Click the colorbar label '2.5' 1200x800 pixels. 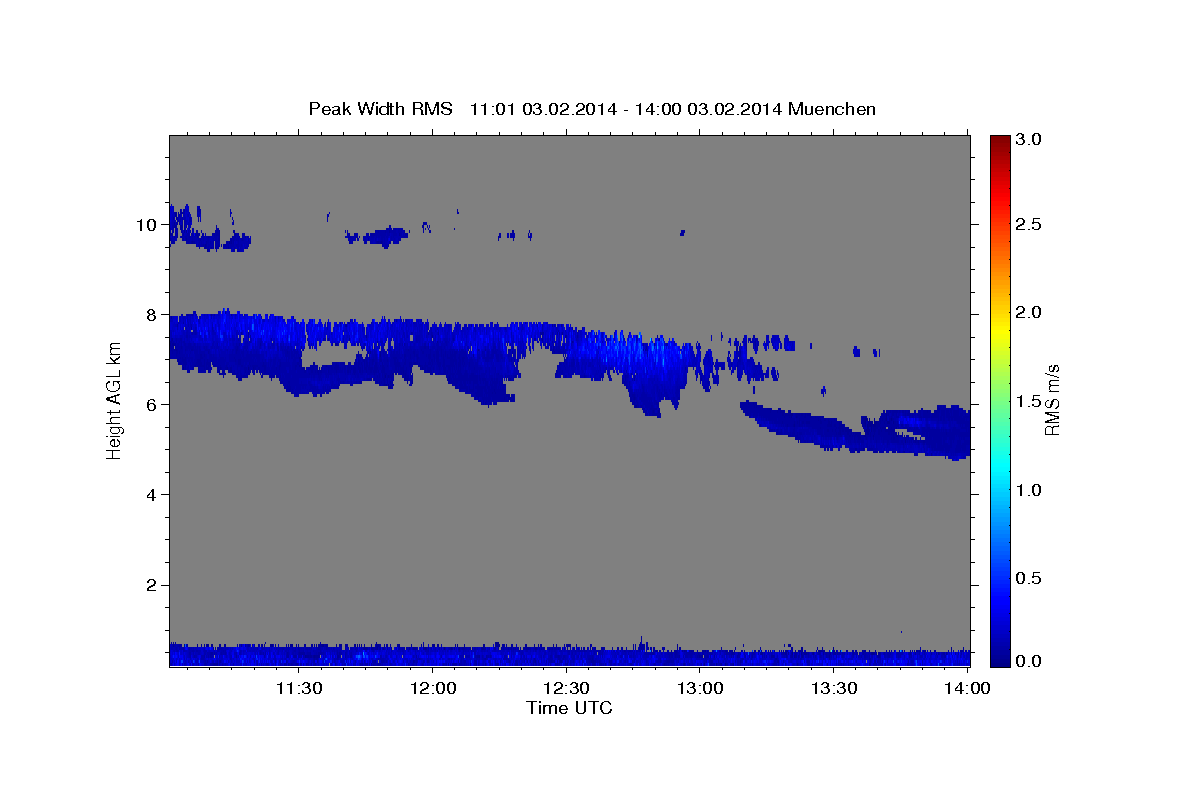coord(1029,224)
